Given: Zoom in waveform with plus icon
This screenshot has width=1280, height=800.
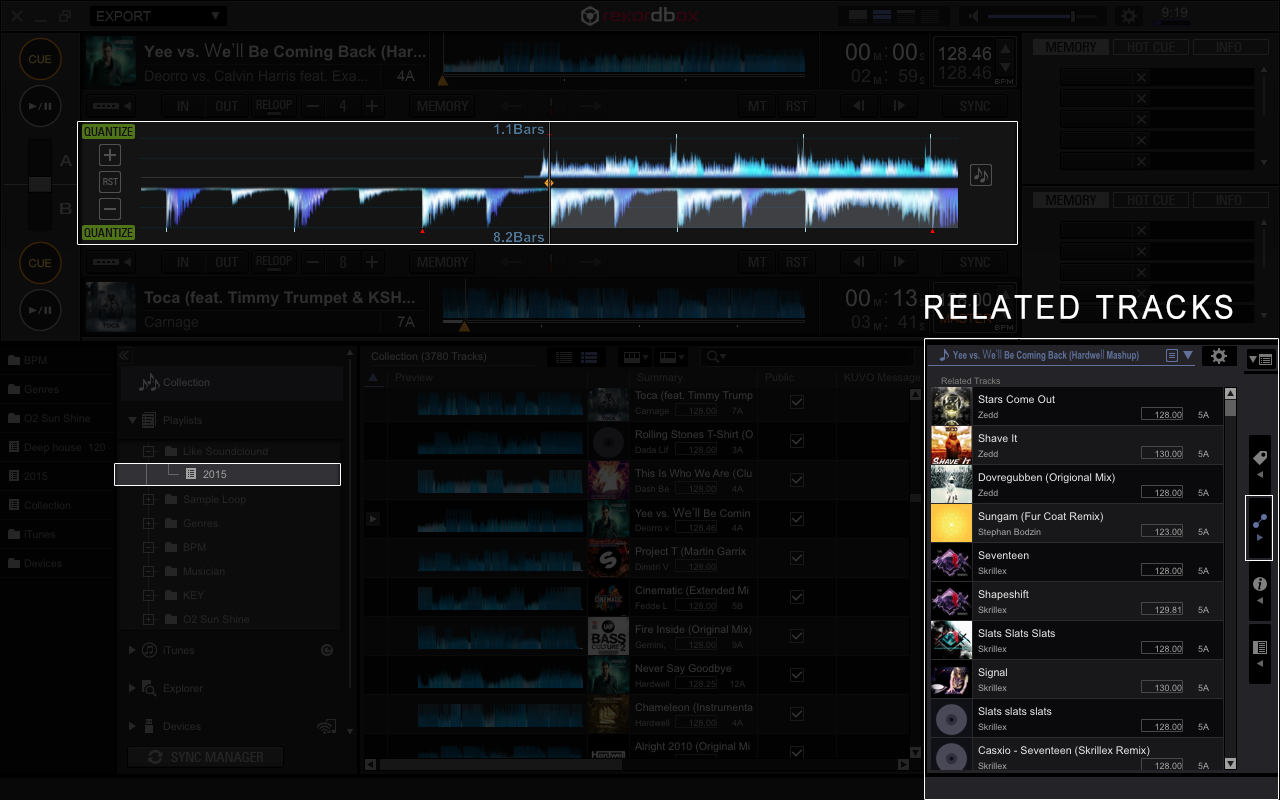Looking at the screenshot, I should tap(110, 155).
